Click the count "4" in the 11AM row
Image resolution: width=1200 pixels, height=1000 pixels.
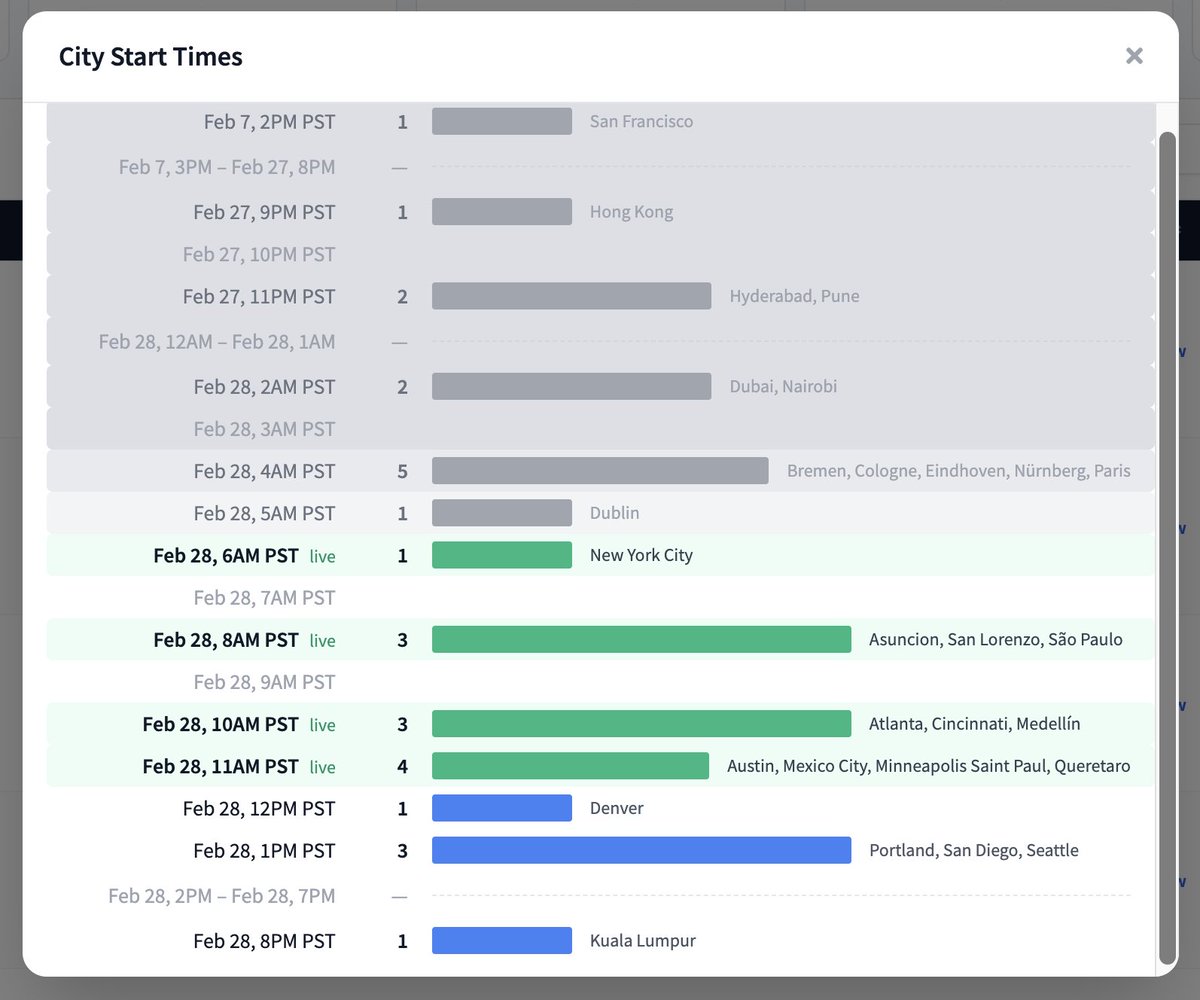[x=403, y=766]
